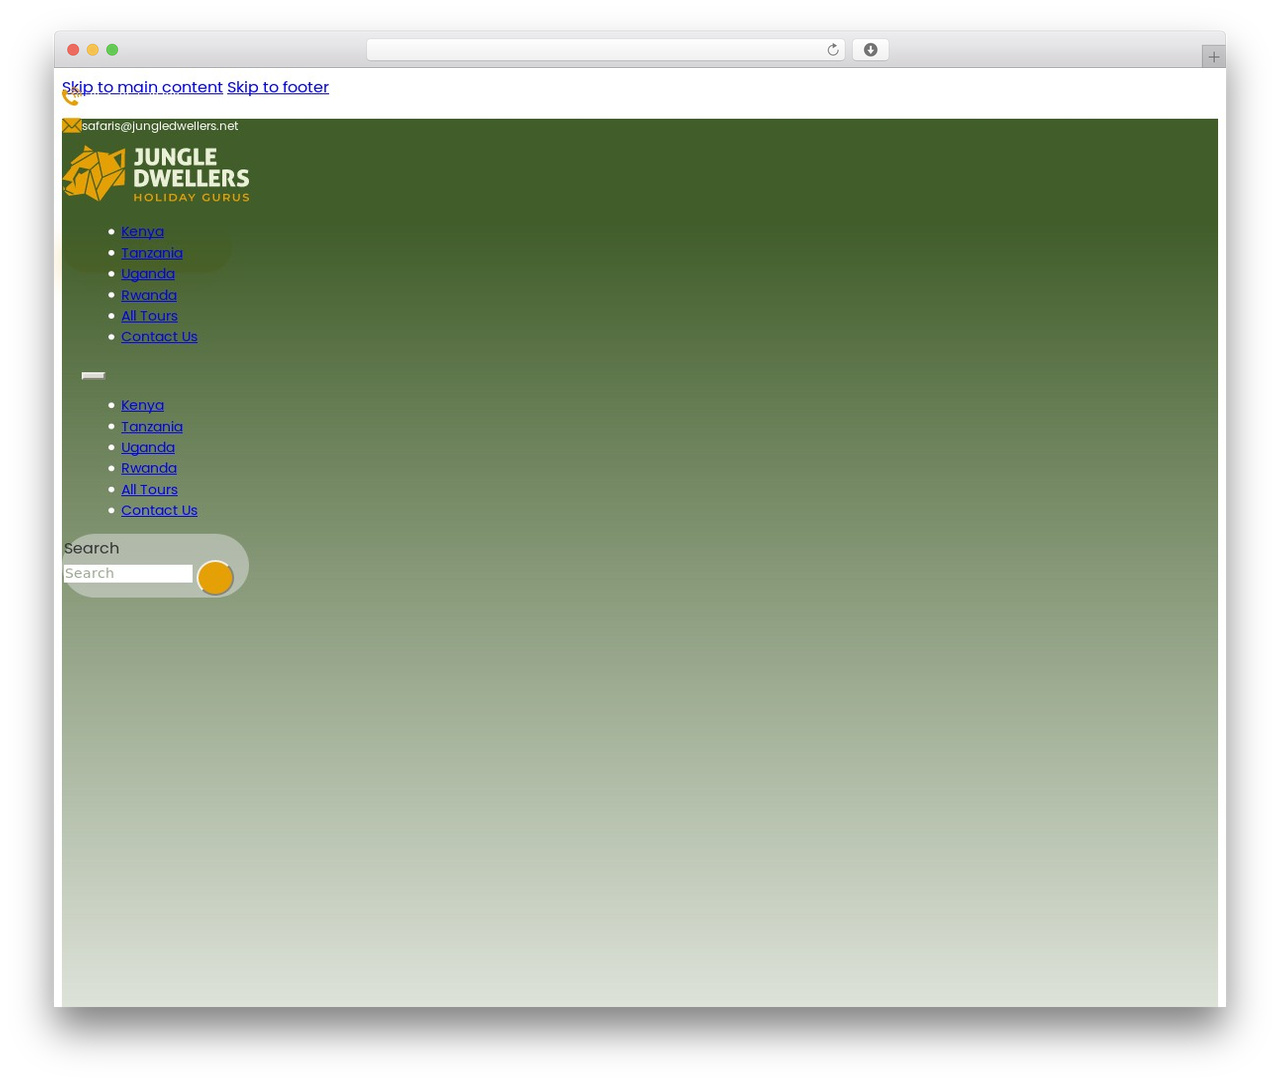Click the browser reload icon
The image size is (1280, 1084).
(x=832, y=50)
